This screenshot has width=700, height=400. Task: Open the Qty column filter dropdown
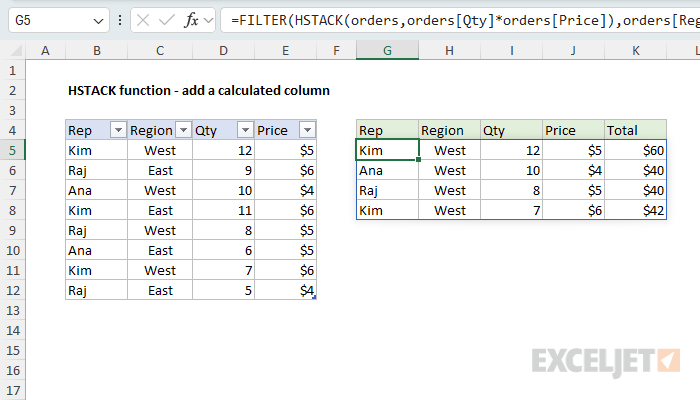(x=245, y=130)
